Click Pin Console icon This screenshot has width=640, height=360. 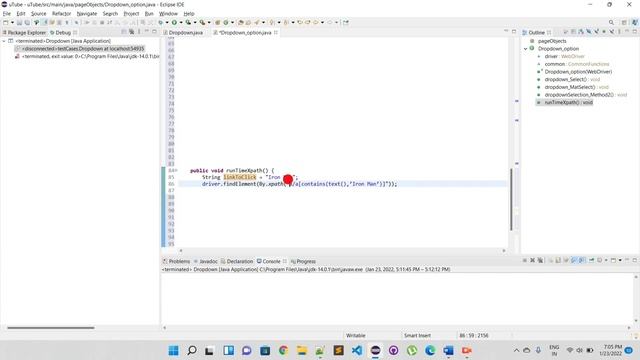[x=591, y=260]
